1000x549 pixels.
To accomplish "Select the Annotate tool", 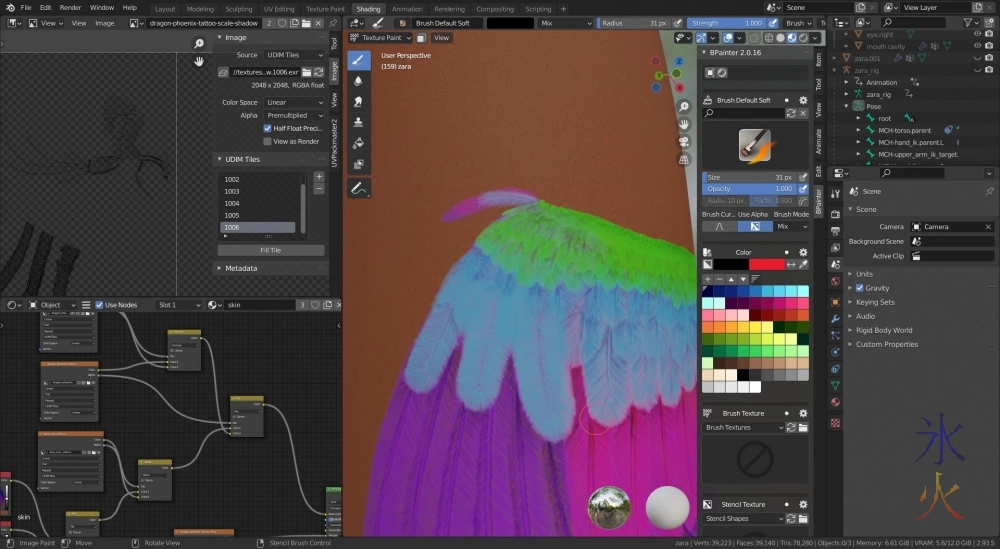I will point(358,188).
